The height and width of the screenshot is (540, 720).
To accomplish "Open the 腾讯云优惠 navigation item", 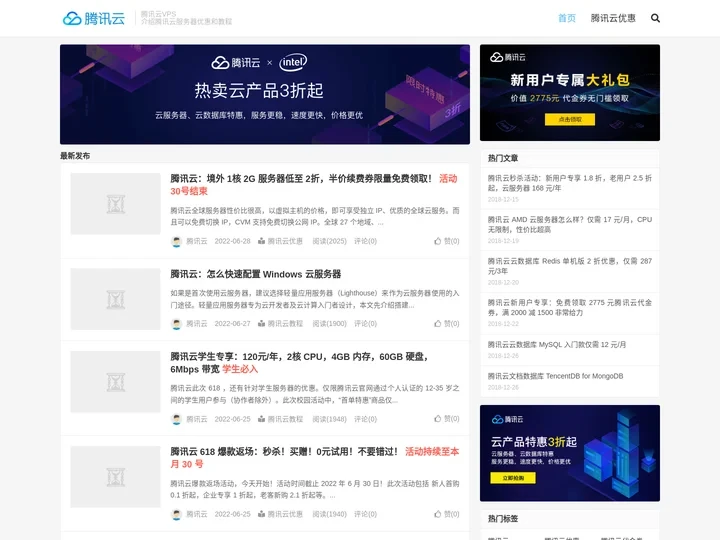I will (x=613, y=18).
